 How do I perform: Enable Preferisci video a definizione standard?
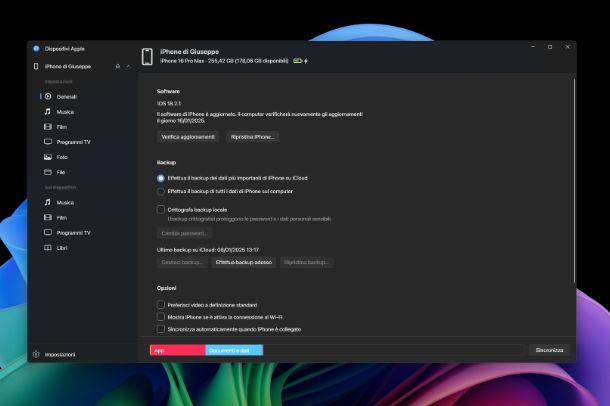point(161,304)
